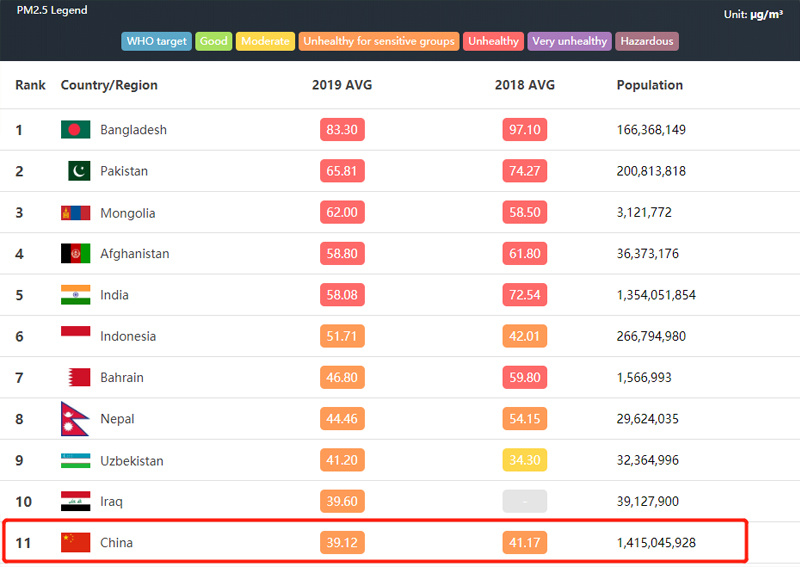800x567 pixels.
Task: Click Iraq's 2019 value 39.60
Action: [x=342, y=501]
